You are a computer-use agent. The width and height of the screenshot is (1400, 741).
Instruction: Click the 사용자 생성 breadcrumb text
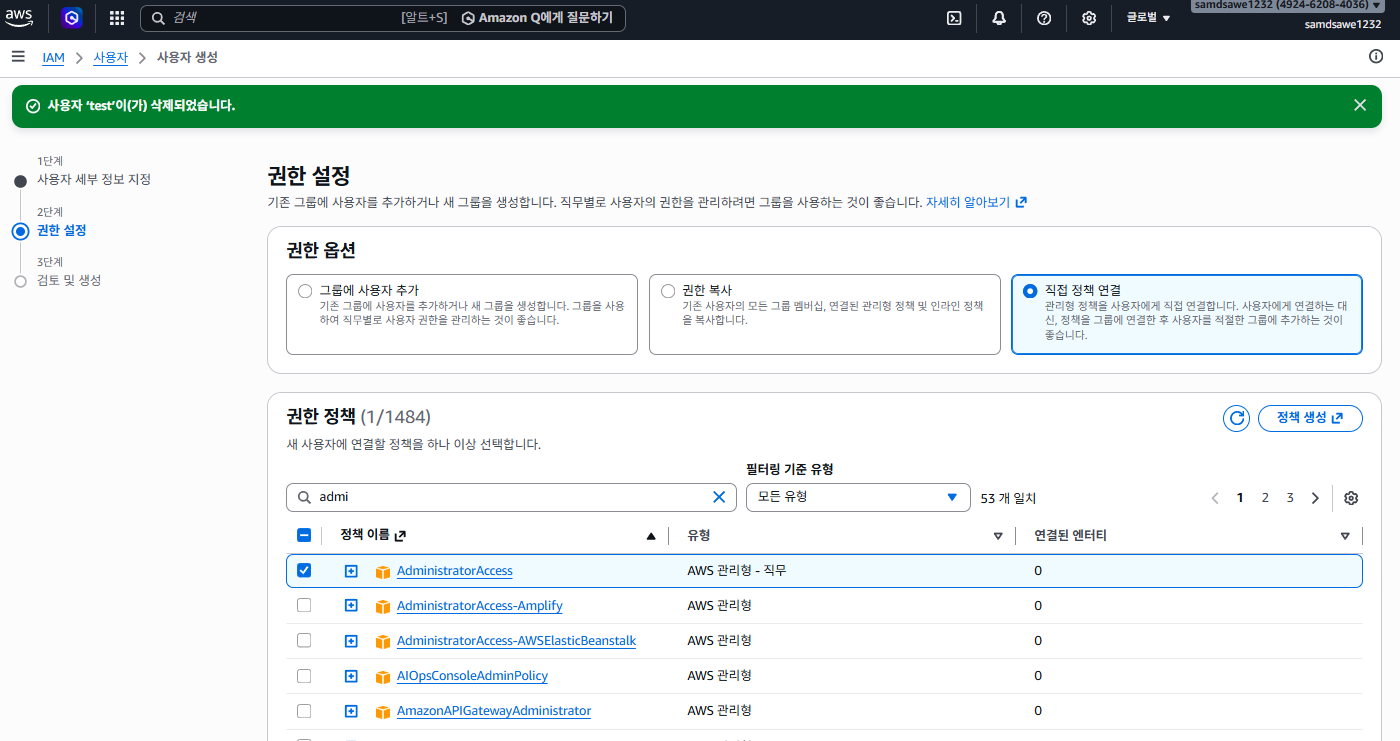pos(187,58)
